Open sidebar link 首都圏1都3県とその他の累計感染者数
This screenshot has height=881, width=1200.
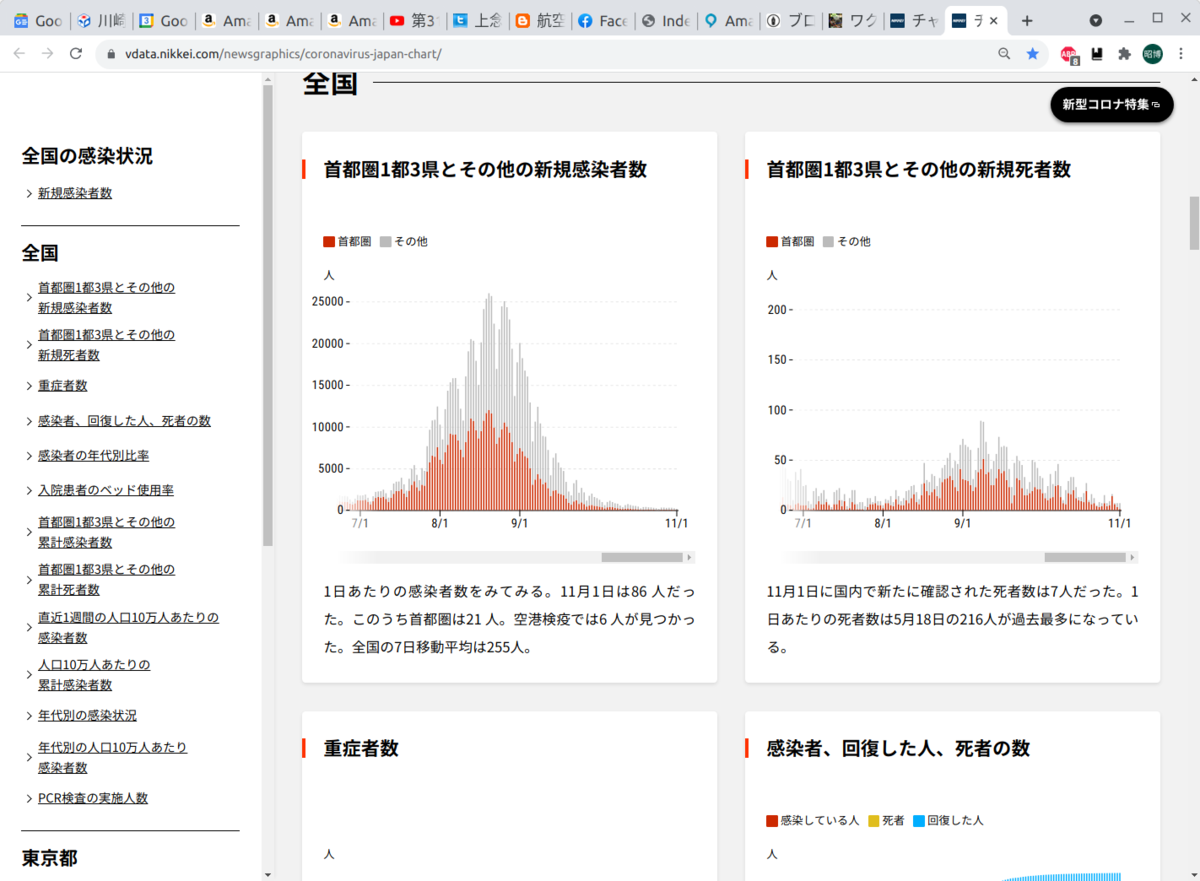(106, 532)
